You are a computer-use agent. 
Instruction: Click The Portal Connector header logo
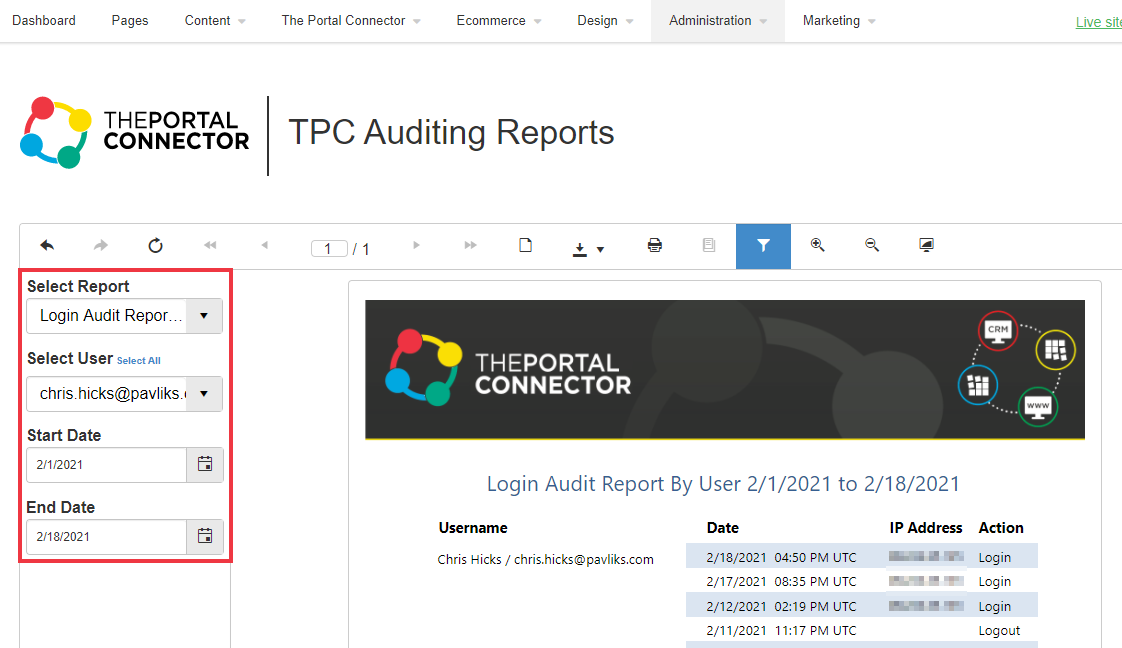135,132
